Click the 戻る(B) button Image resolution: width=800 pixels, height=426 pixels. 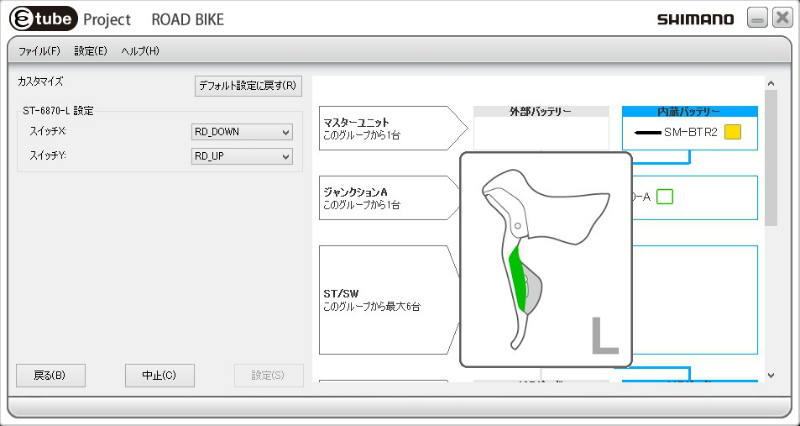[x=51, y=375]
